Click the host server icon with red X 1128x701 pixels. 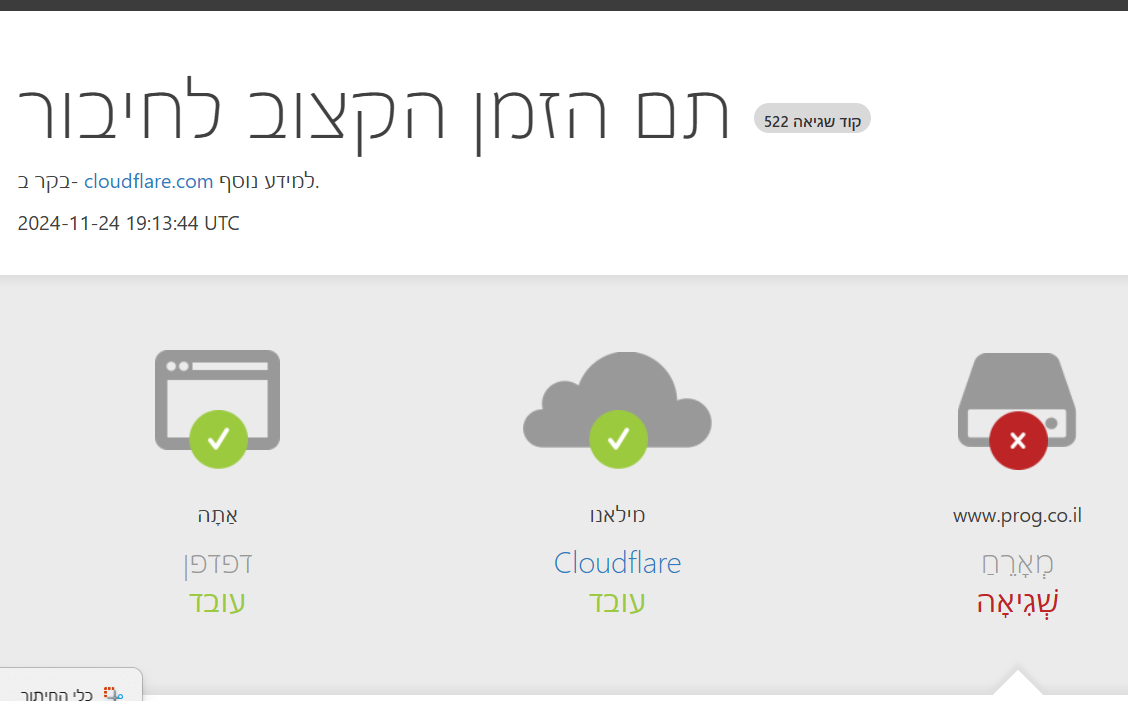point(1016,398)
